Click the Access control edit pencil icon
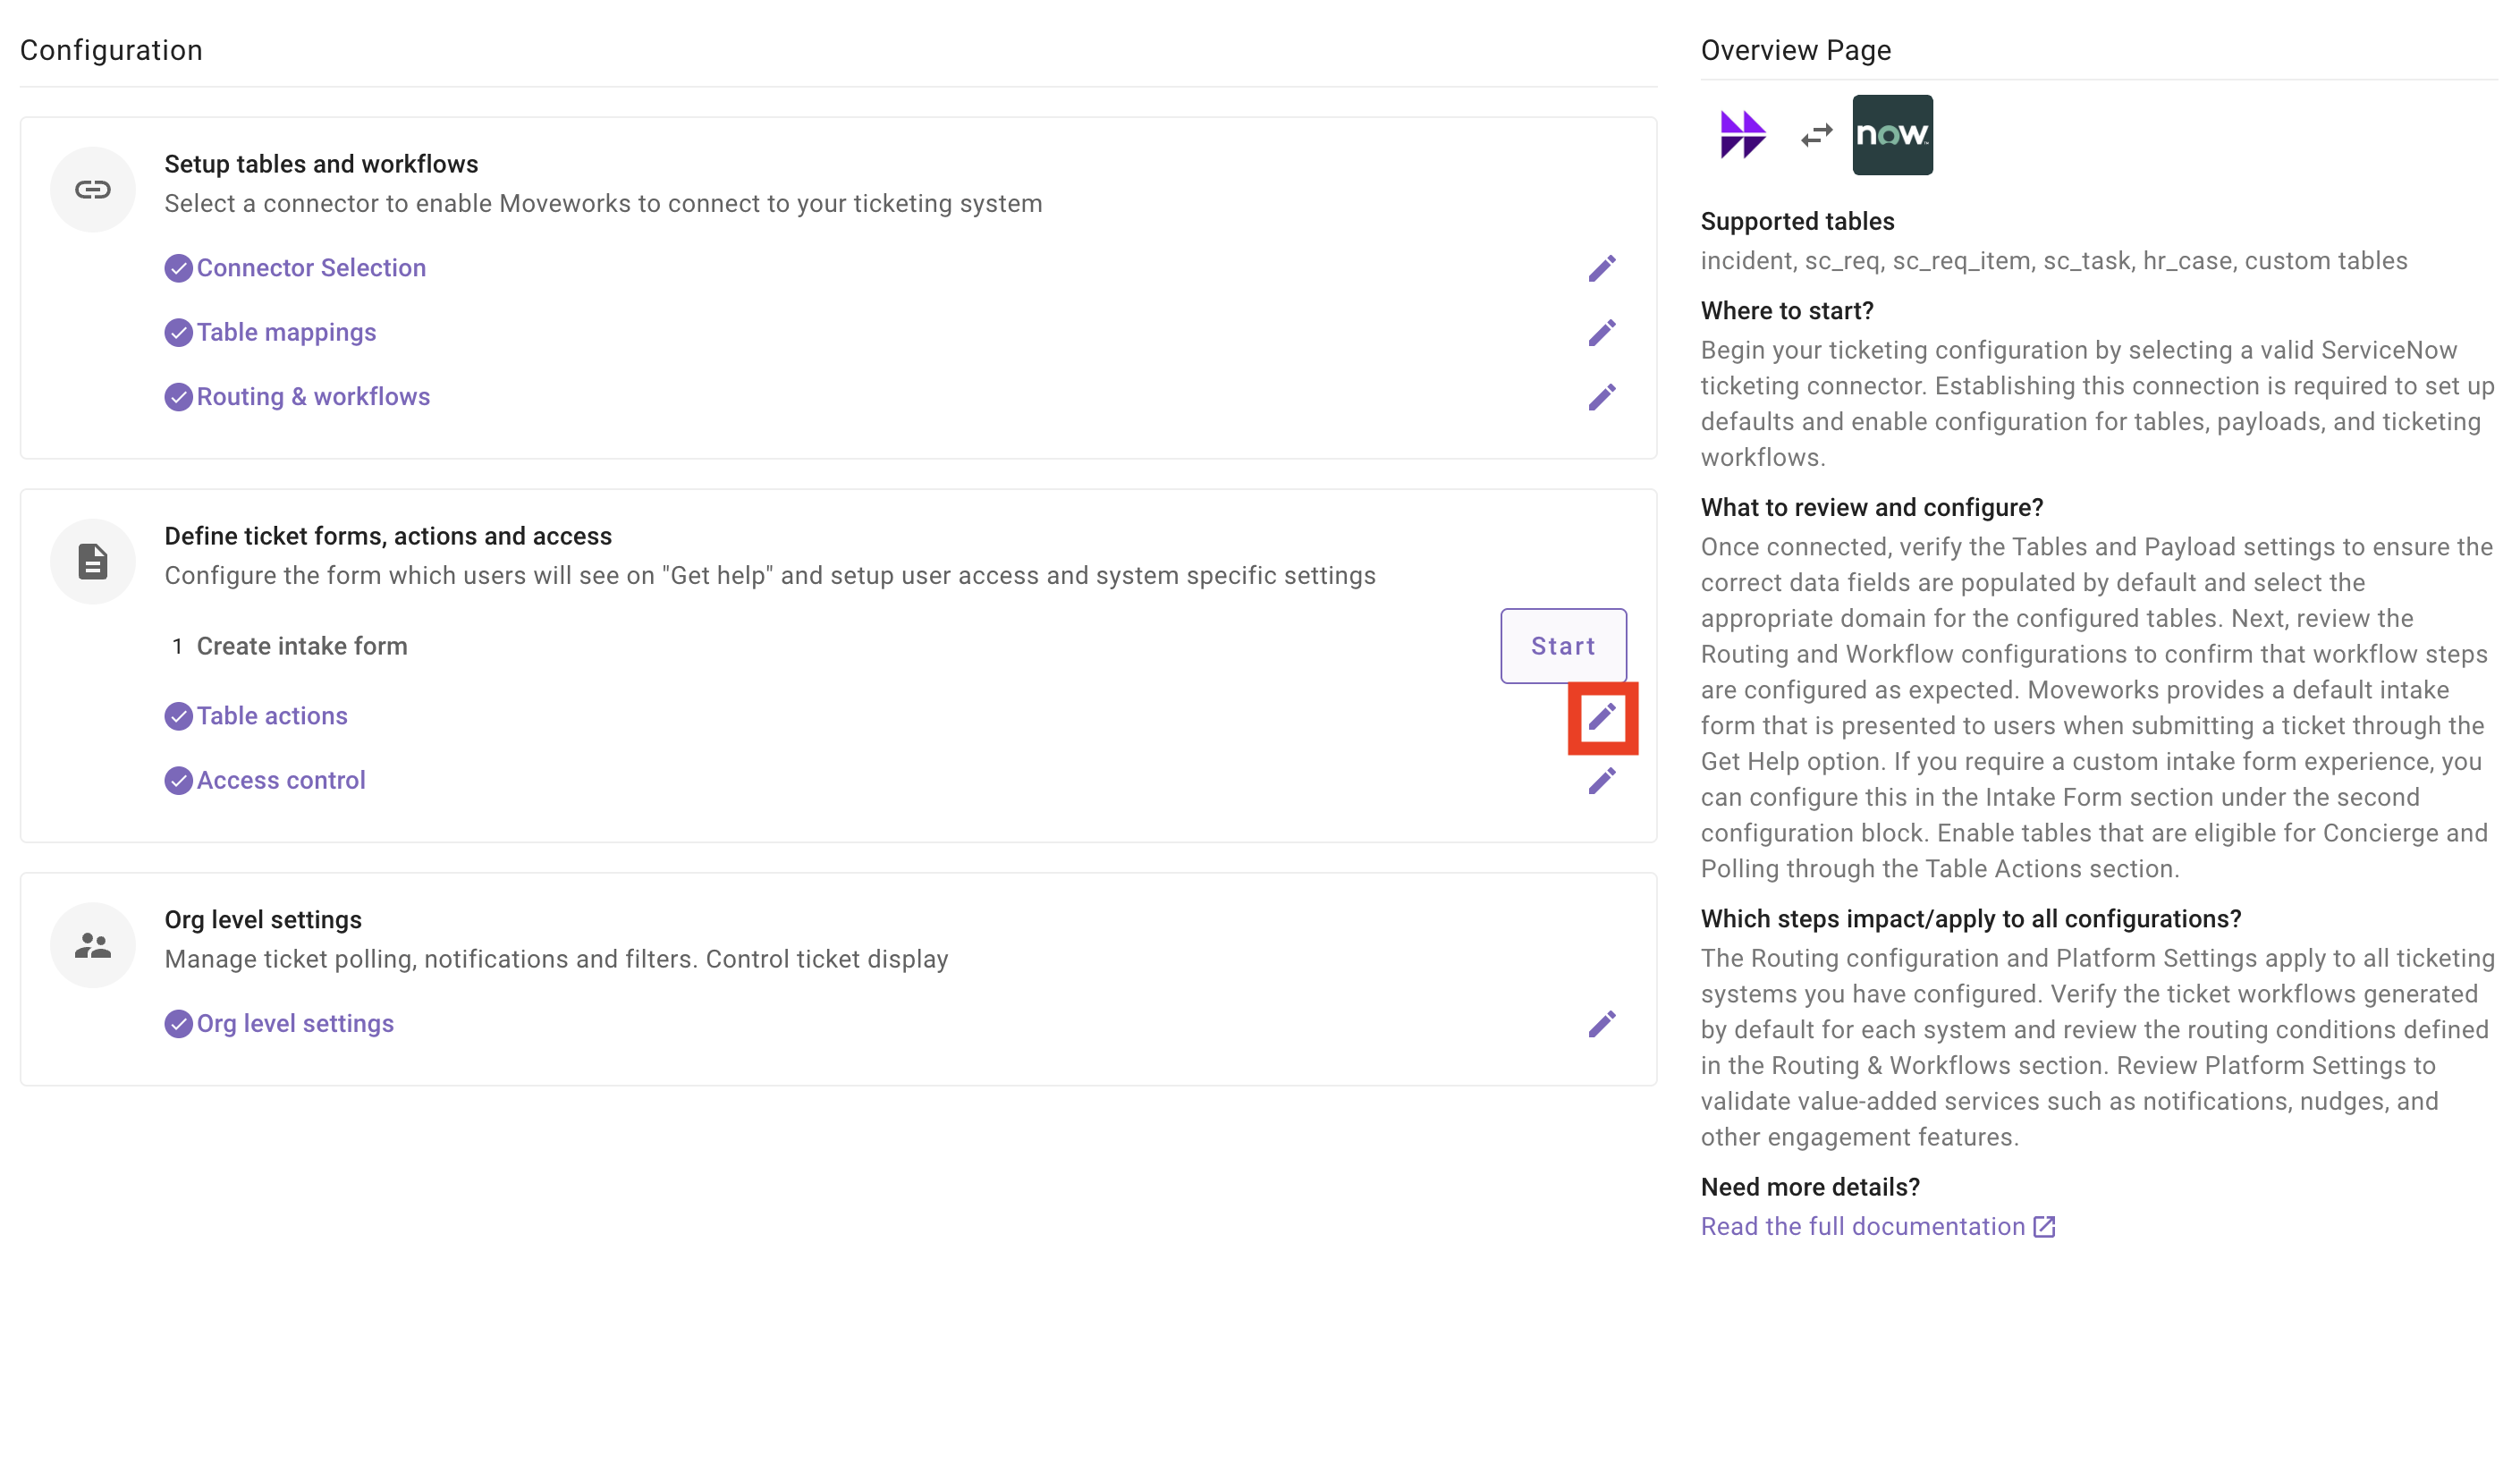The width and height of the screenshot is (2520, 1463). coord(1601,780)
